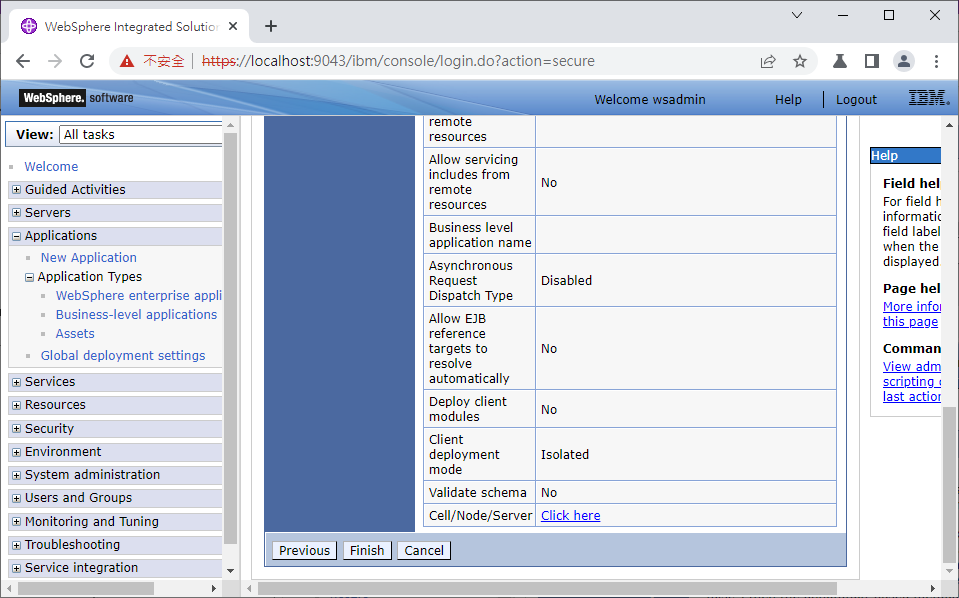Image resolution: width=959 pixels, height=598 pixels.
Task: Expand Guided Activities section
Action: click(x=17, y=190)
